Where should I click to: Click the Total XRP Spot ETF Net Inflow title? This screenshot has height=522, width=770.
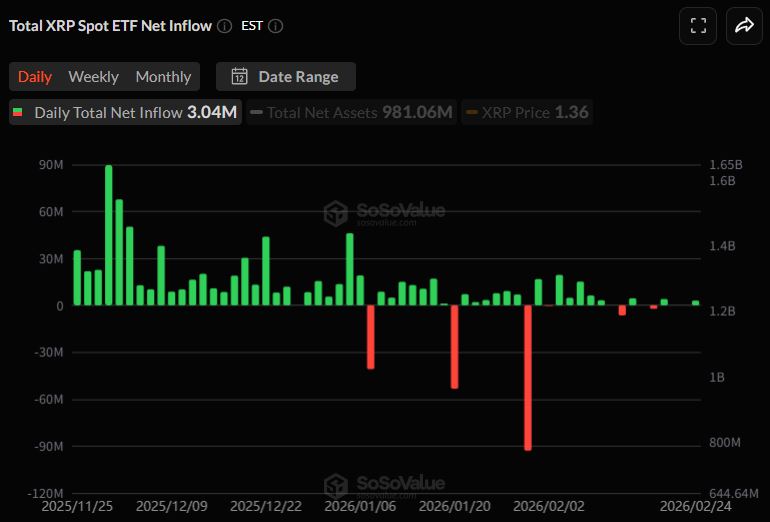tap(110, 26)
